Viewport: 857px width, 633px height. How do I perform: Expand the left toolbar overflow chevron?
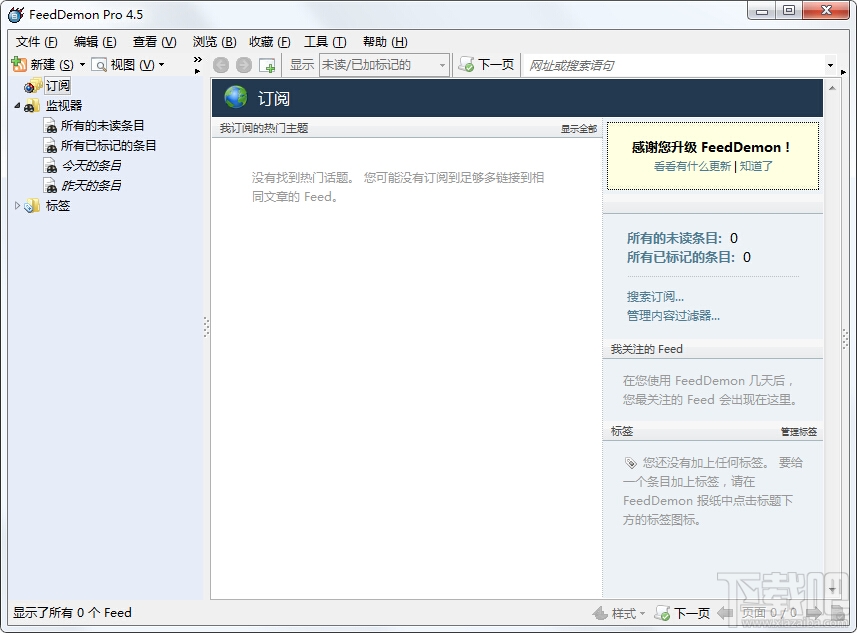[198, 60]
